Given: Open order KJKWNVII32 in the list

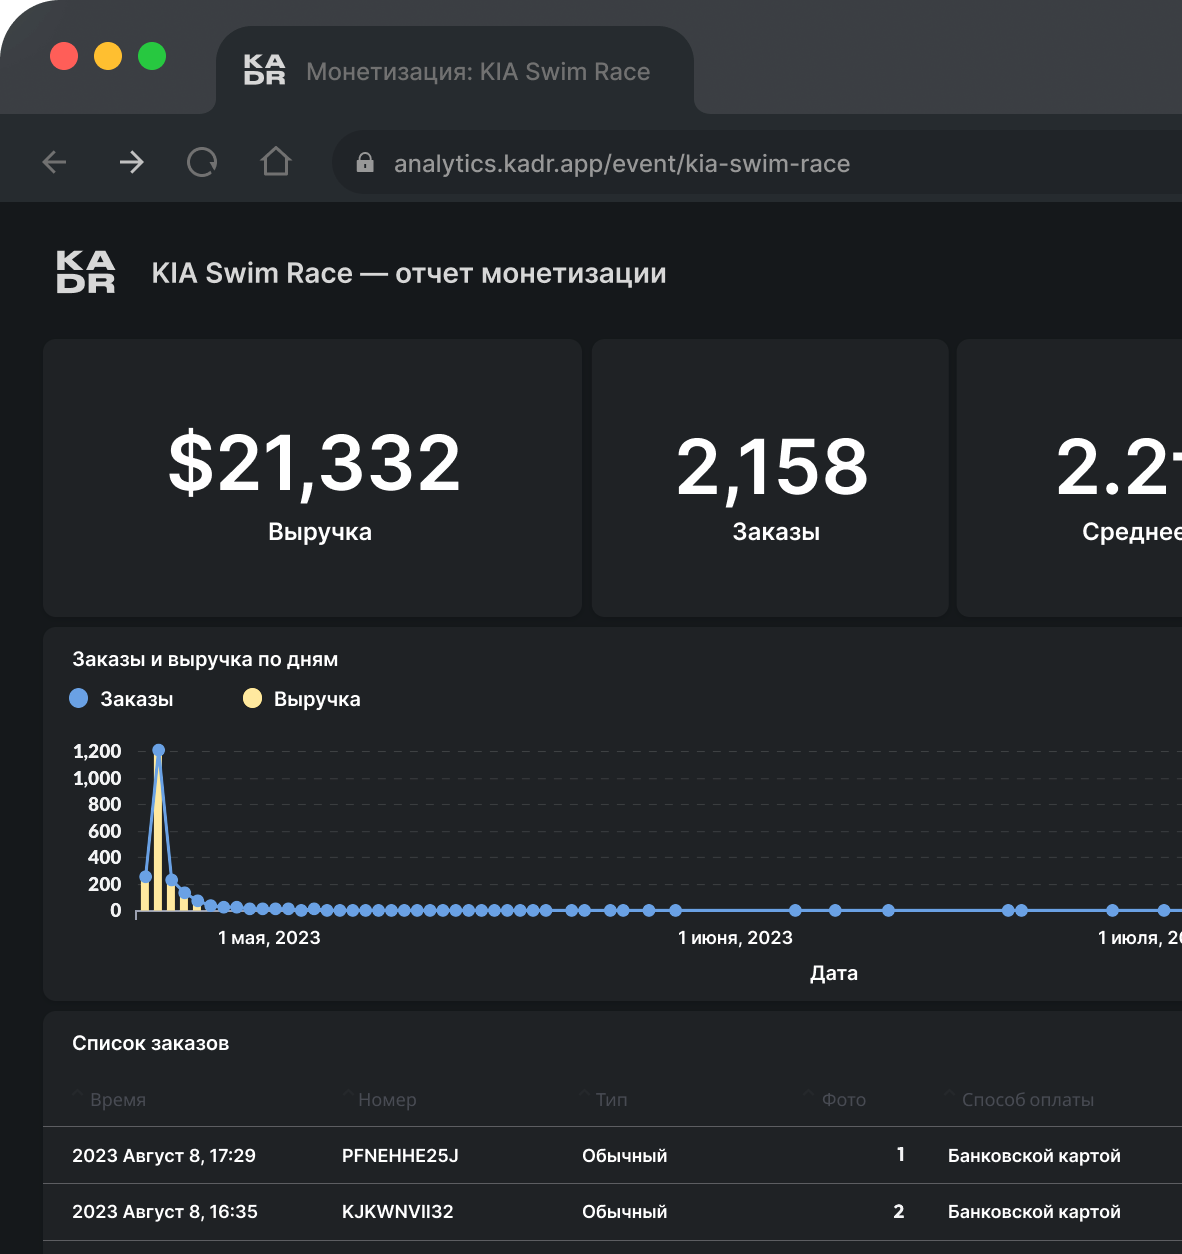Looking at the screenshot, I should pyautogui.click(x=397, y=1212).
